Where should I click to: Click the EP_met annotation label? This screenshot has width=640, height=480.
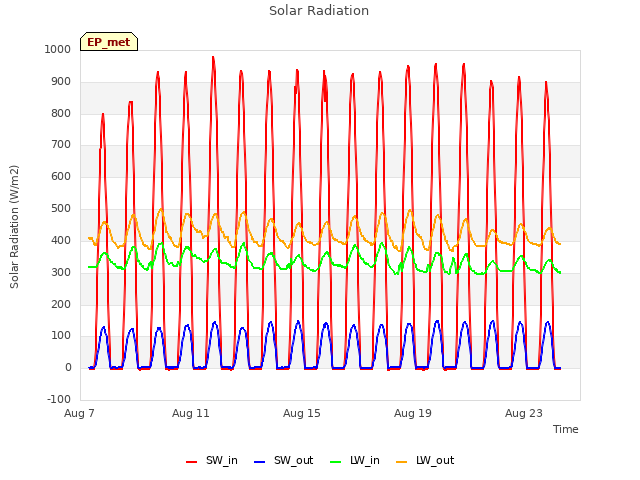click(109, 42)
